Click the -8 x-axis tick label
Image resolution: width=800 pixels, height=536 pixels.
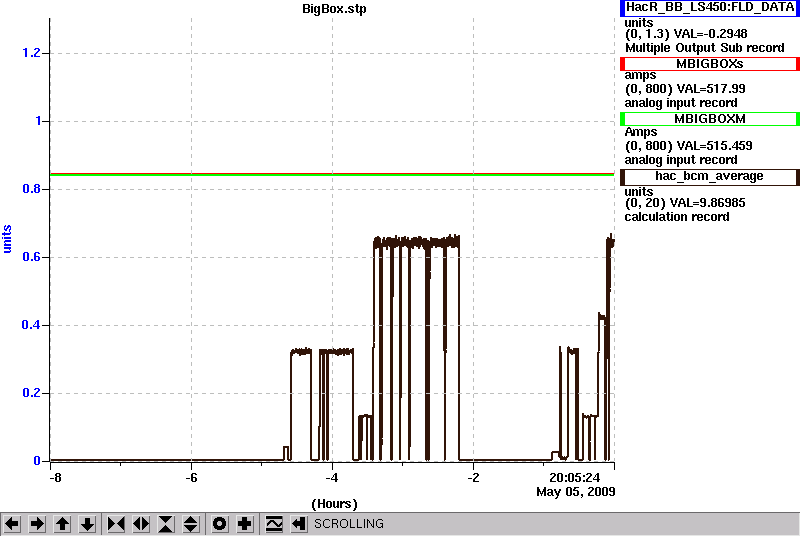click(x=55, y=478)
